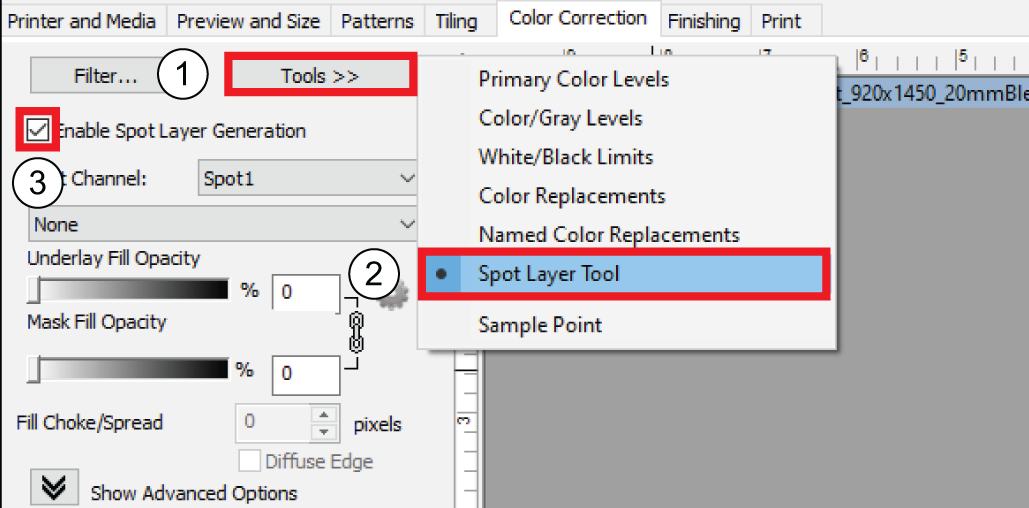Select Spot Layer Tool menu entry
Image resolution: width=1029 pixels, height=508 pixels.
click(549, 274)
